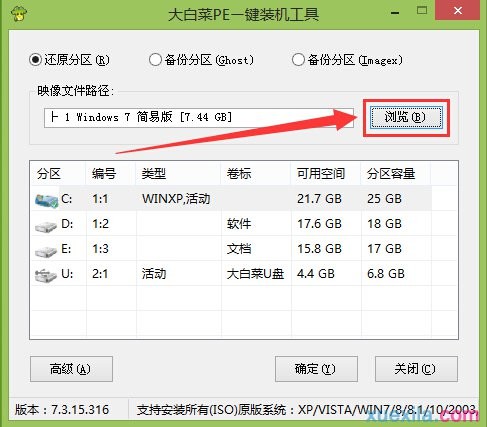Click the '支持安装所有(ISO)原版系统' status text
487x427 pixels.
click(x=211, y=410)
